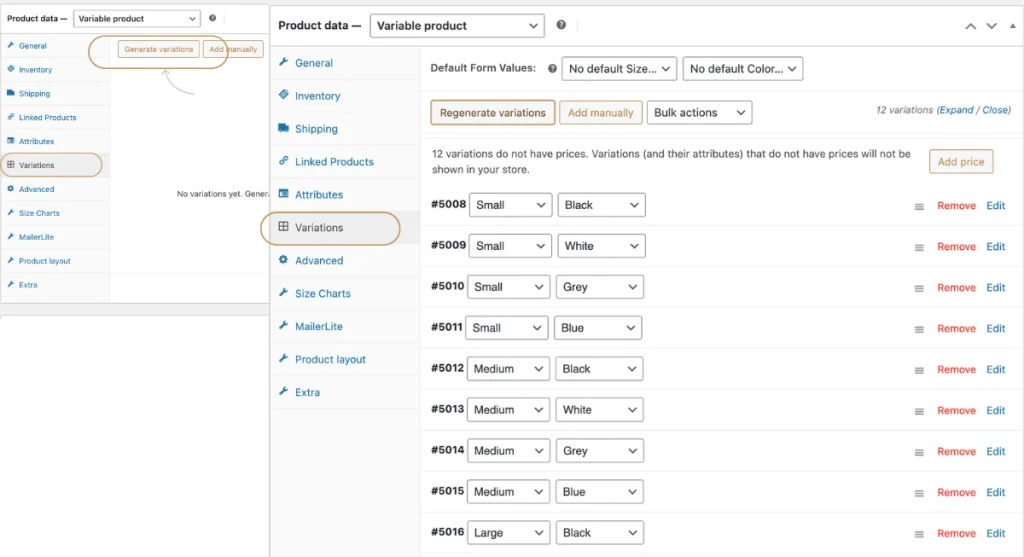Viewport: 1024px width, 557px height.
Task: Remove variation #5008
Action: [x=956, y=206]
